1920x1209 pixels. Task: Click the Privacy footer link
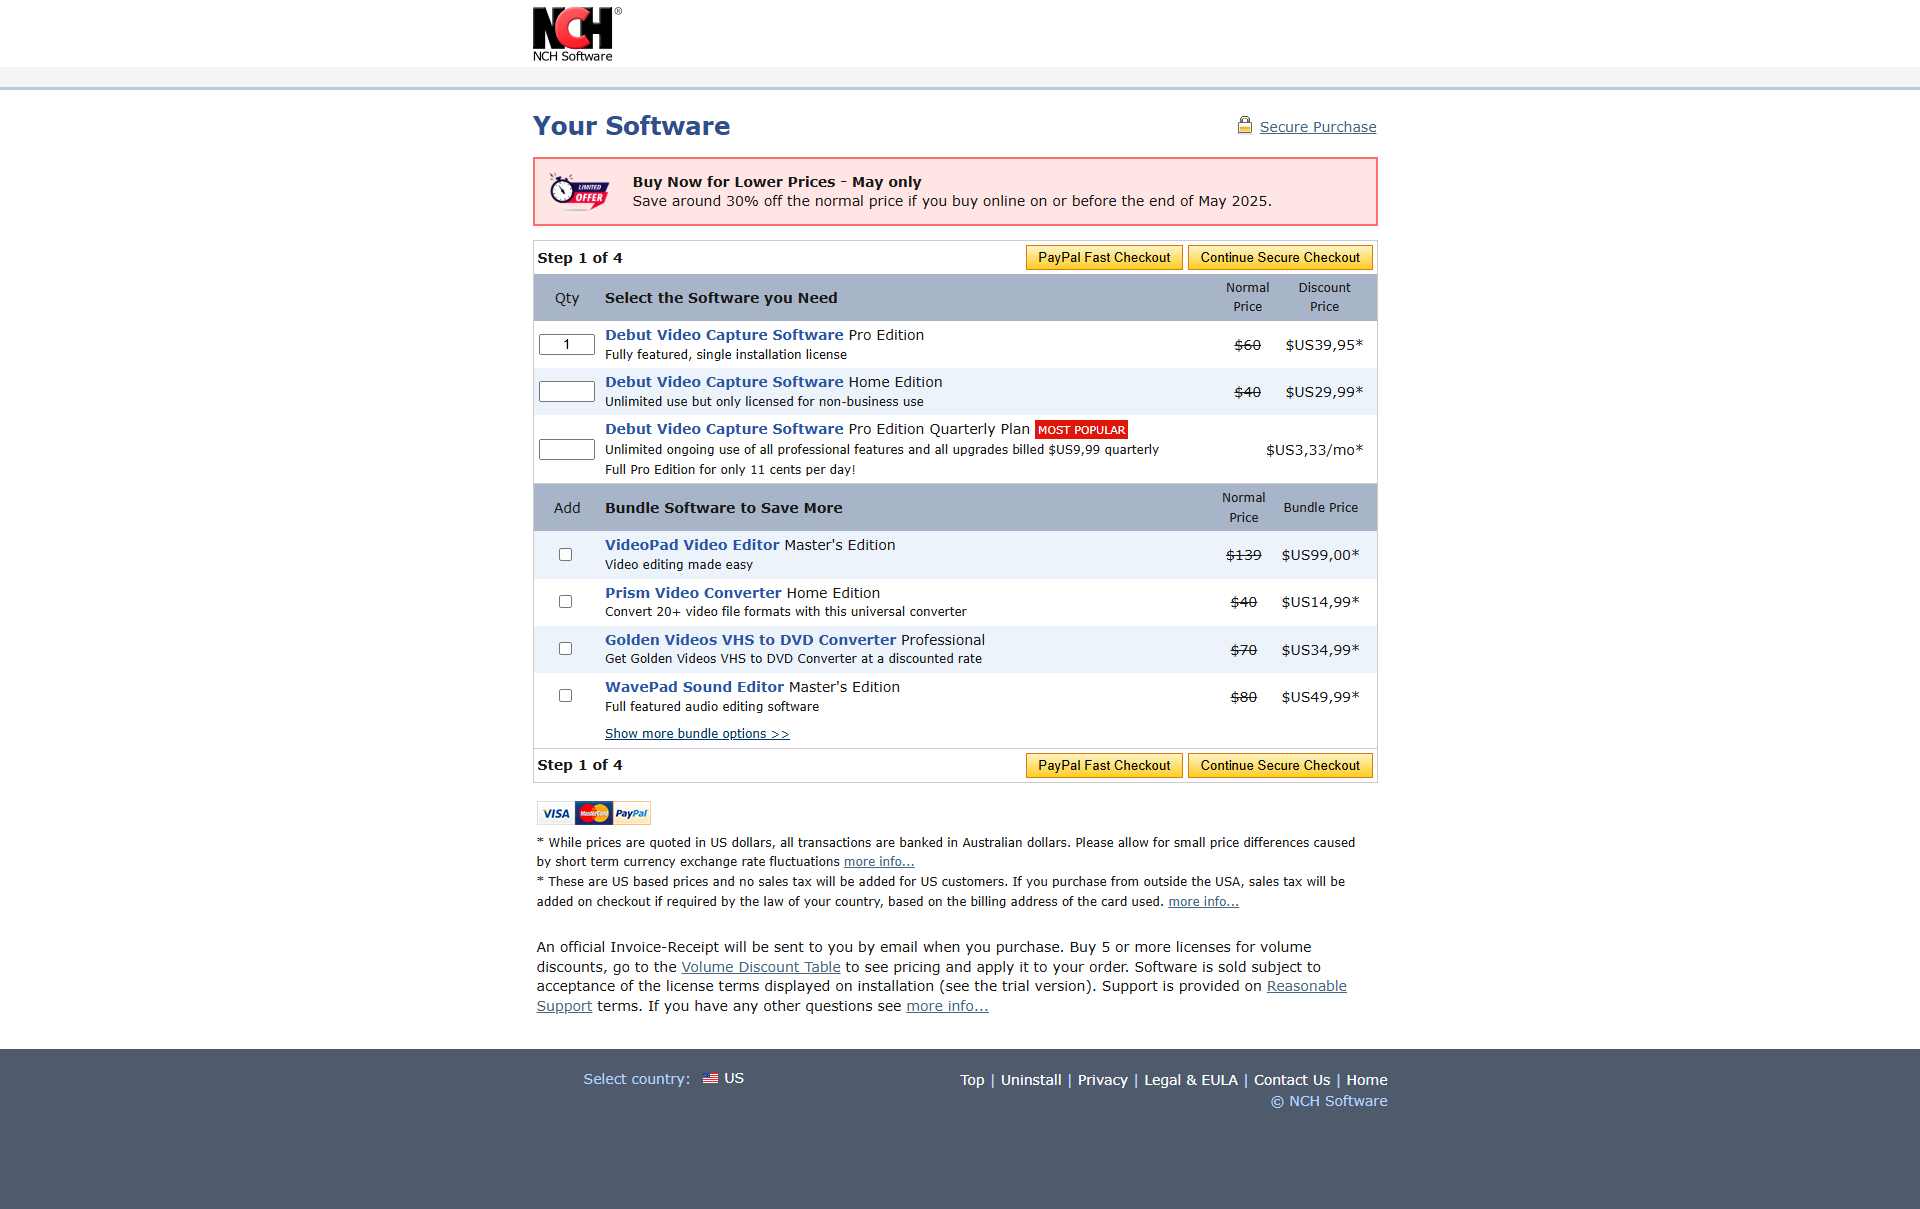click(x=1102, y=1080)
